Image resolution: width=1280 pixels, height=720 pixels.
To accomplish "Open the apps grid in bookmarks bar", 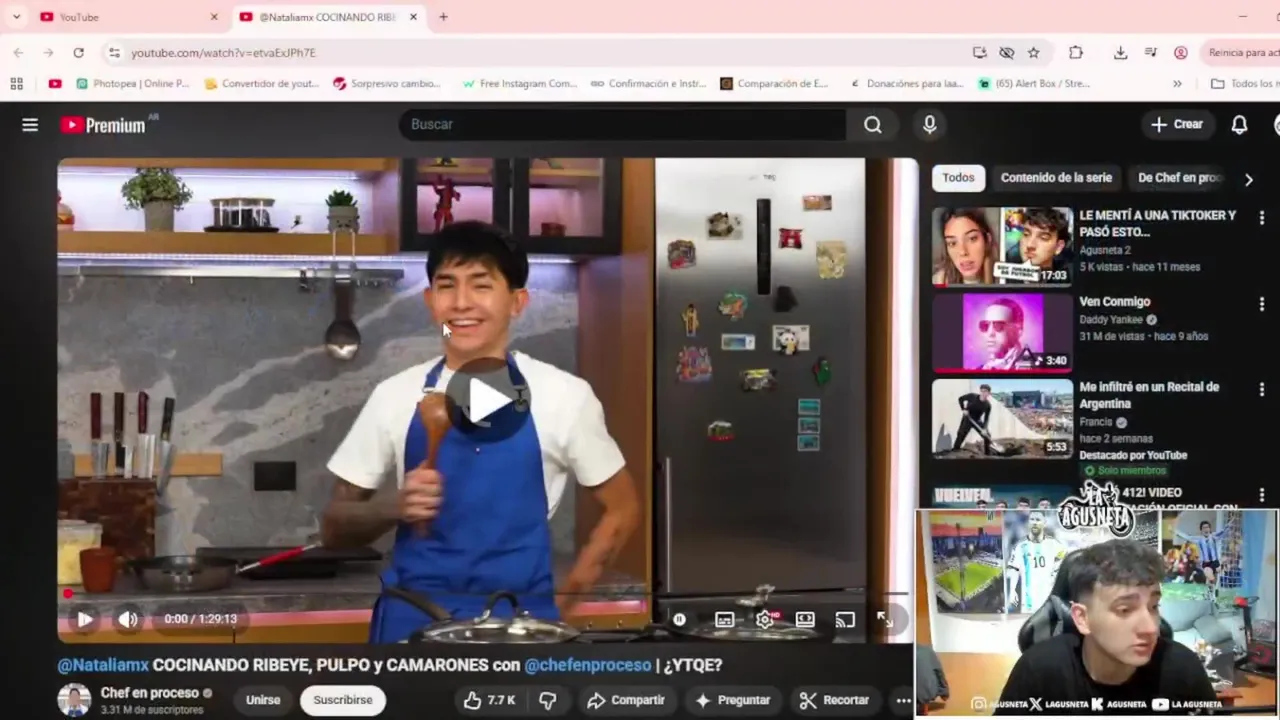I will click(16, 84).
